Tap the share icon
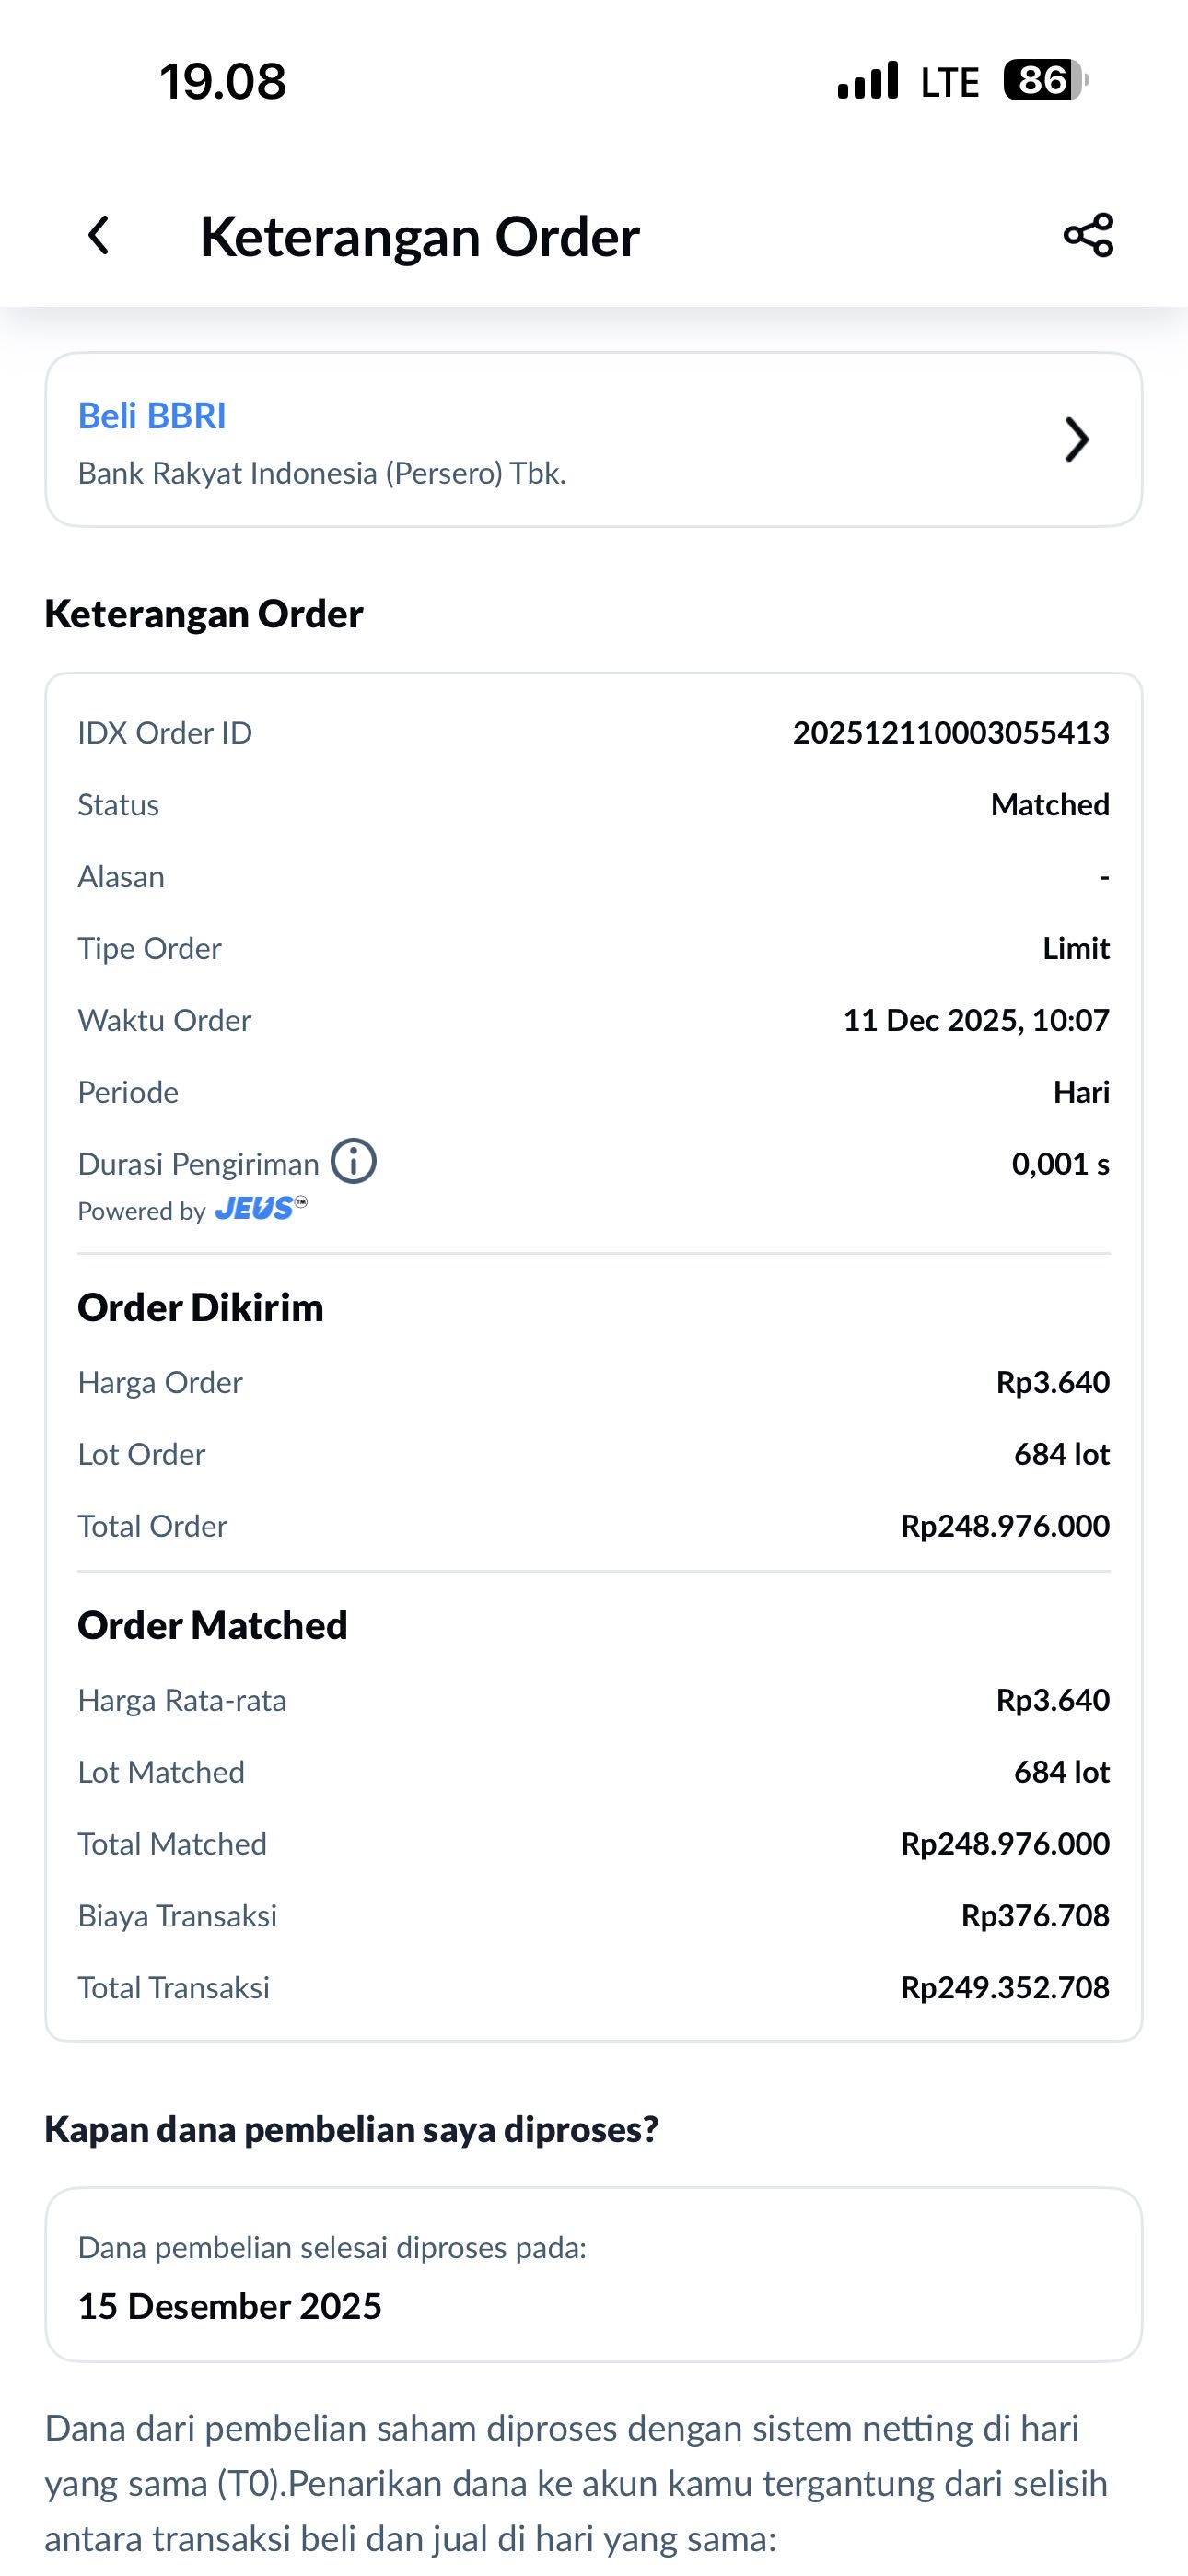 1088,236
